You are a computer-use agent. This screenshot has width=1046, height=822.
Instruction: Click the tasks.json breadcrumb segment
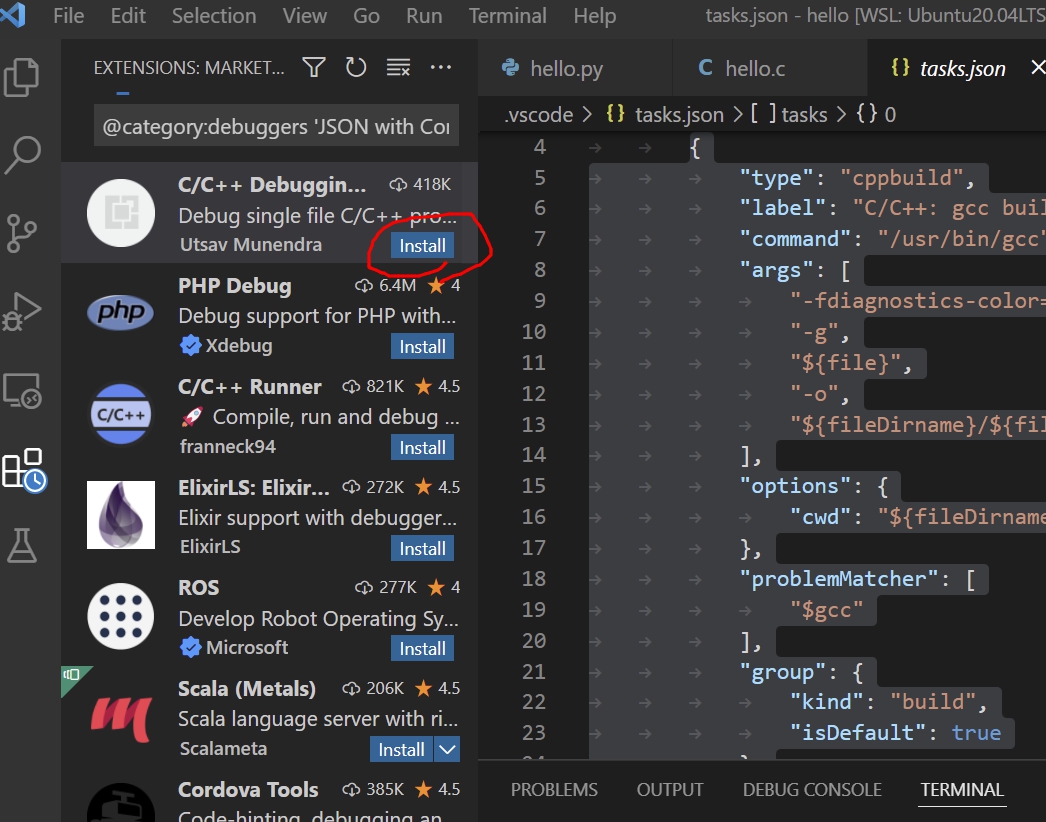pyautogui.click(x=665, y=115)
